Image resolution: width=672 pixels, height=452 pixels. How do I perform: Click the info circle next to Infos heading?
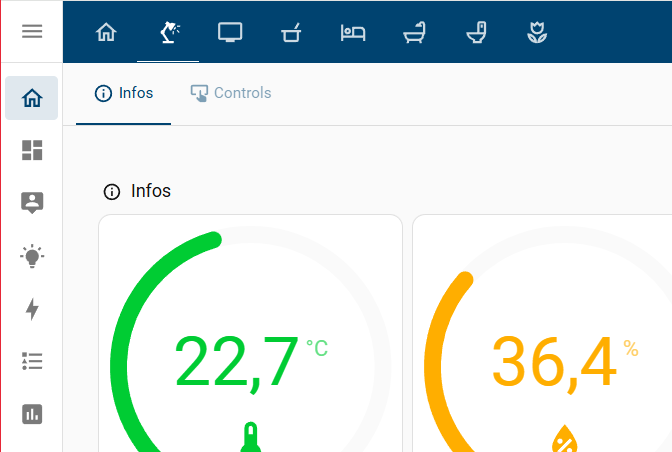[x=112, y=192]
